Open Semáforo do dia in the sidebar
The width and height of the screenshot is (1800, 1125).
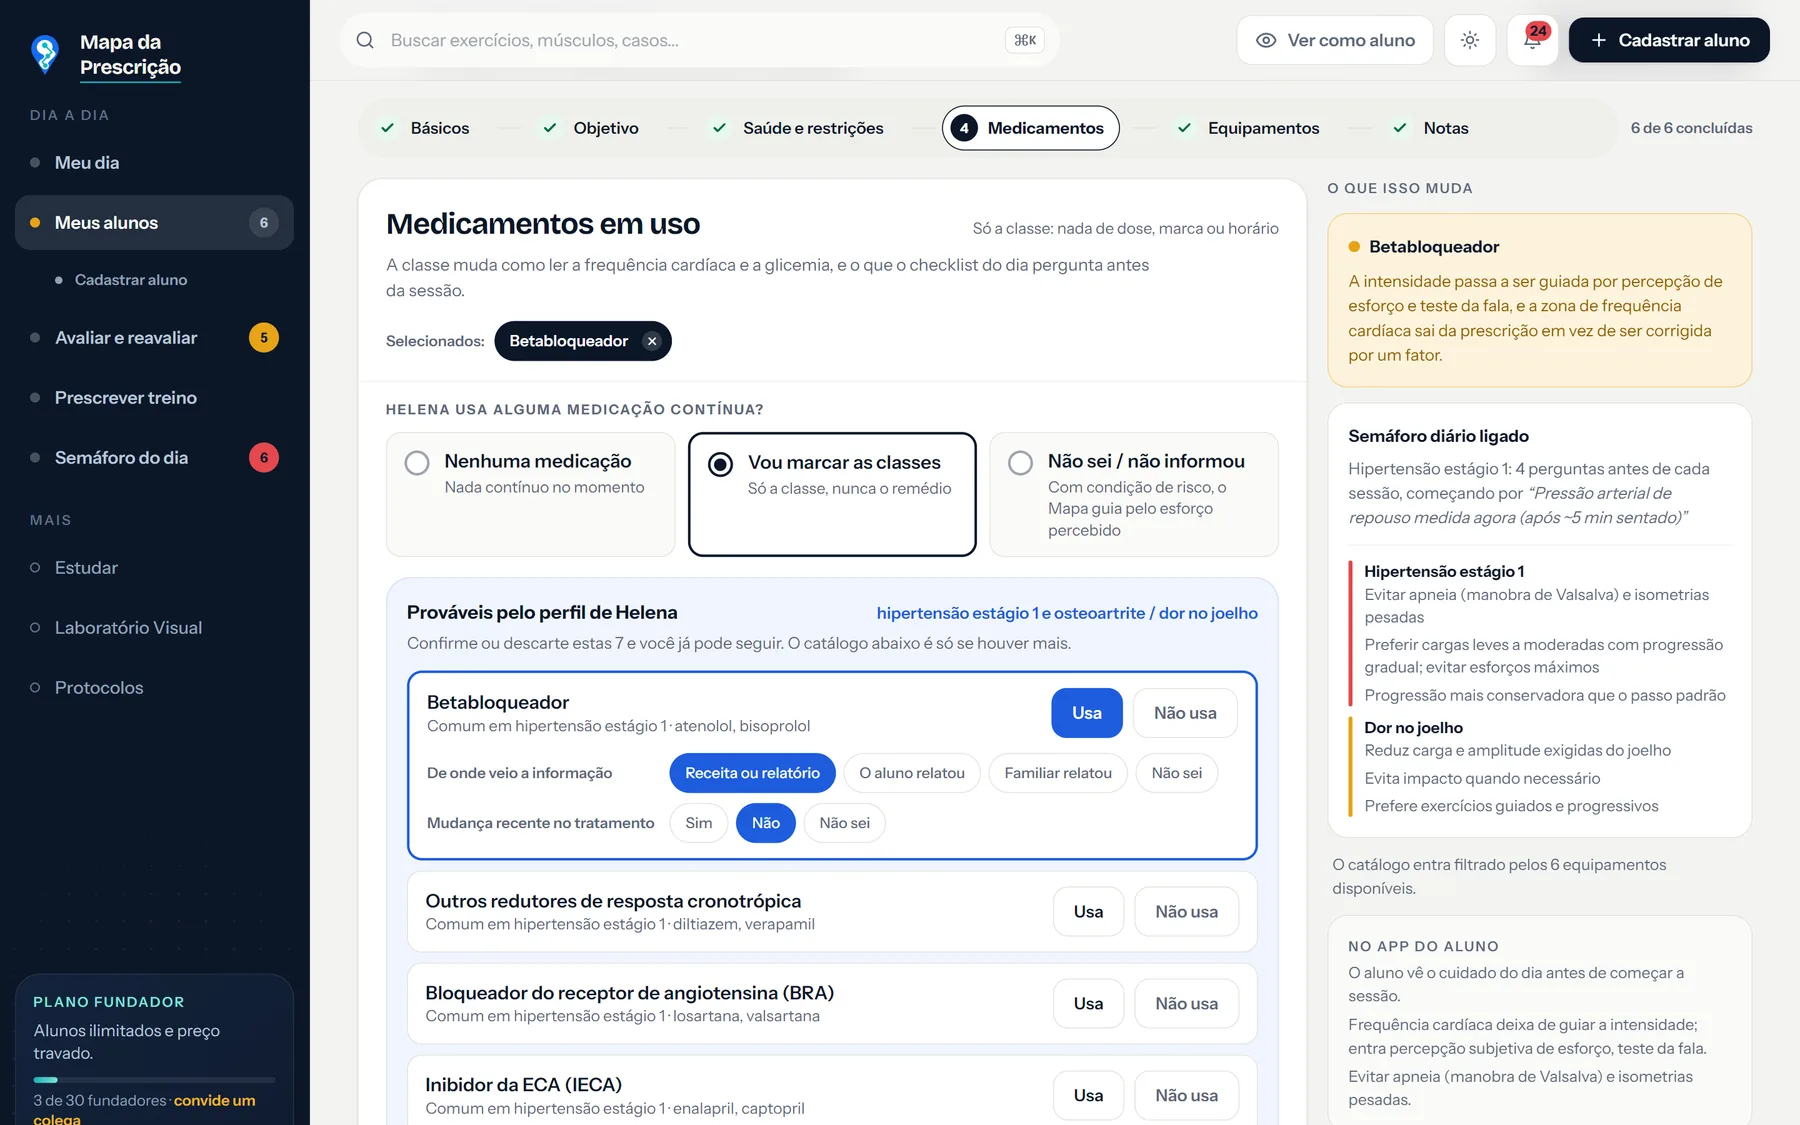coord(154,458)
